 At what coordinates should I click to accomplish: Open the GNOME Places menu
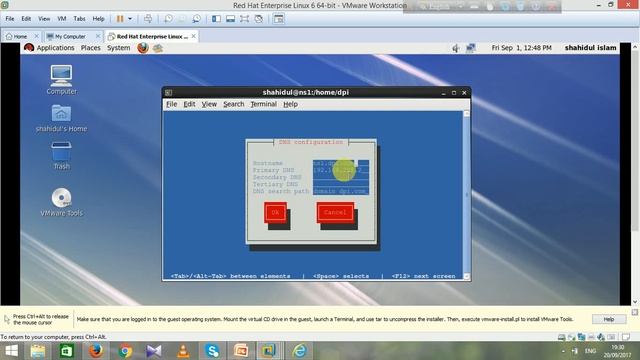[x=91, y=48]
